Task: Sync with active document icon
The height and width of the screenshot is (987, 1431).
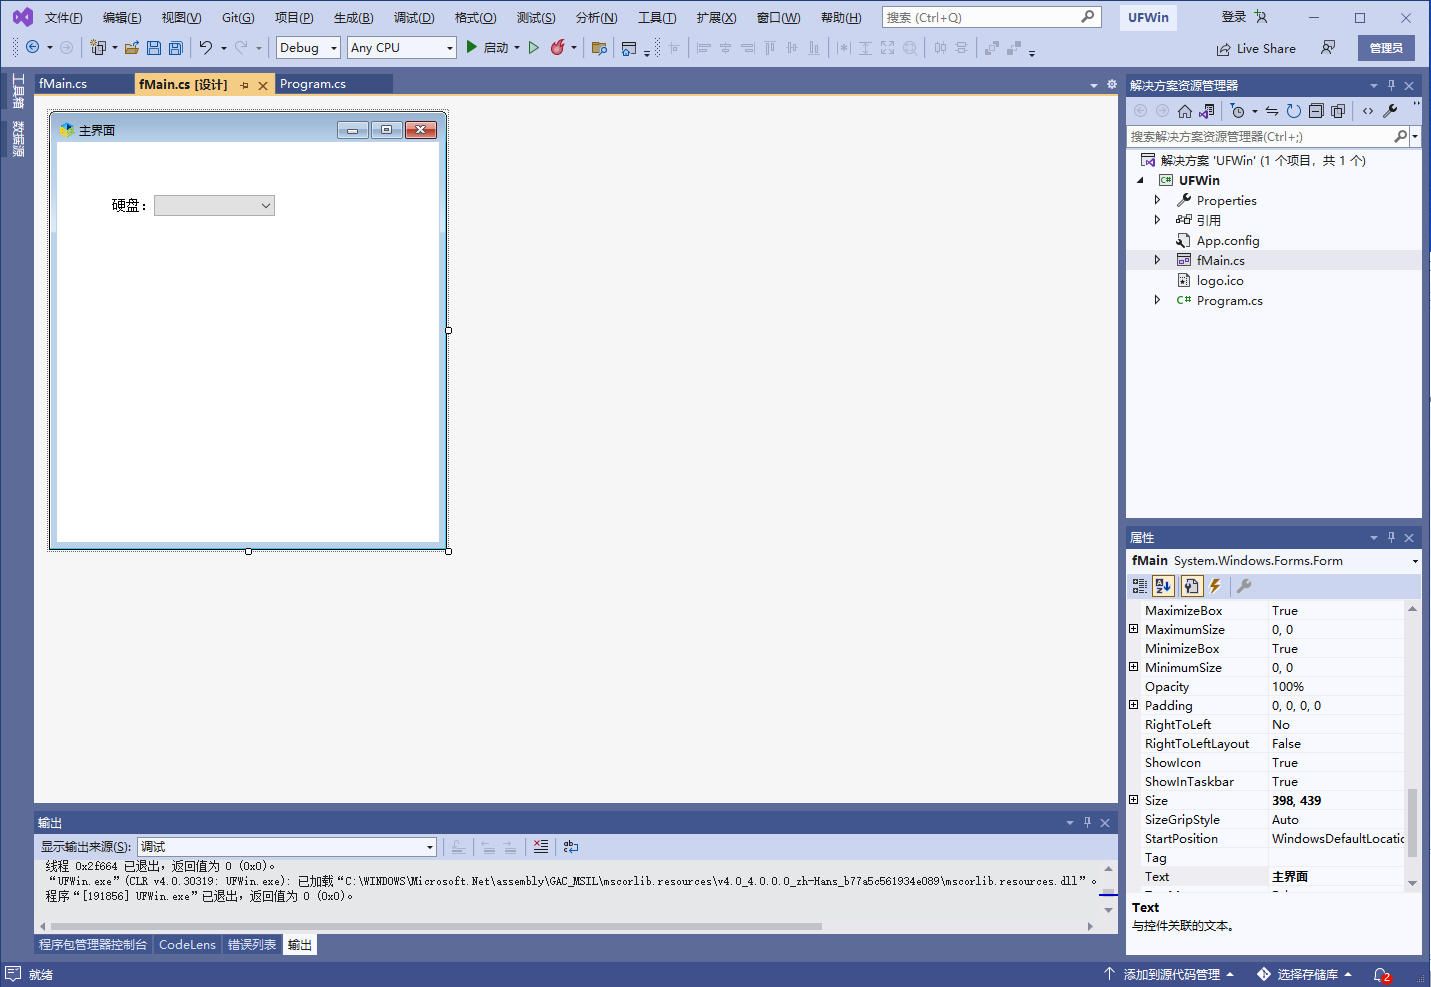Action: tap(1272, 111)
